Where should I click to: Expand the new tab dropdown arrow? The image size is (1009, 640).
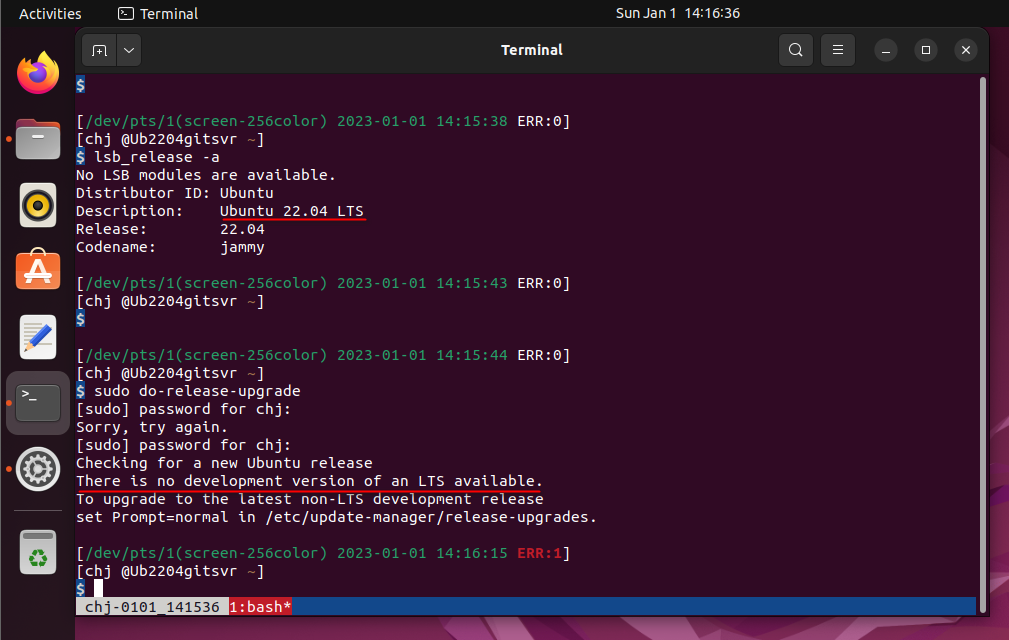click(x=130, y=50)
